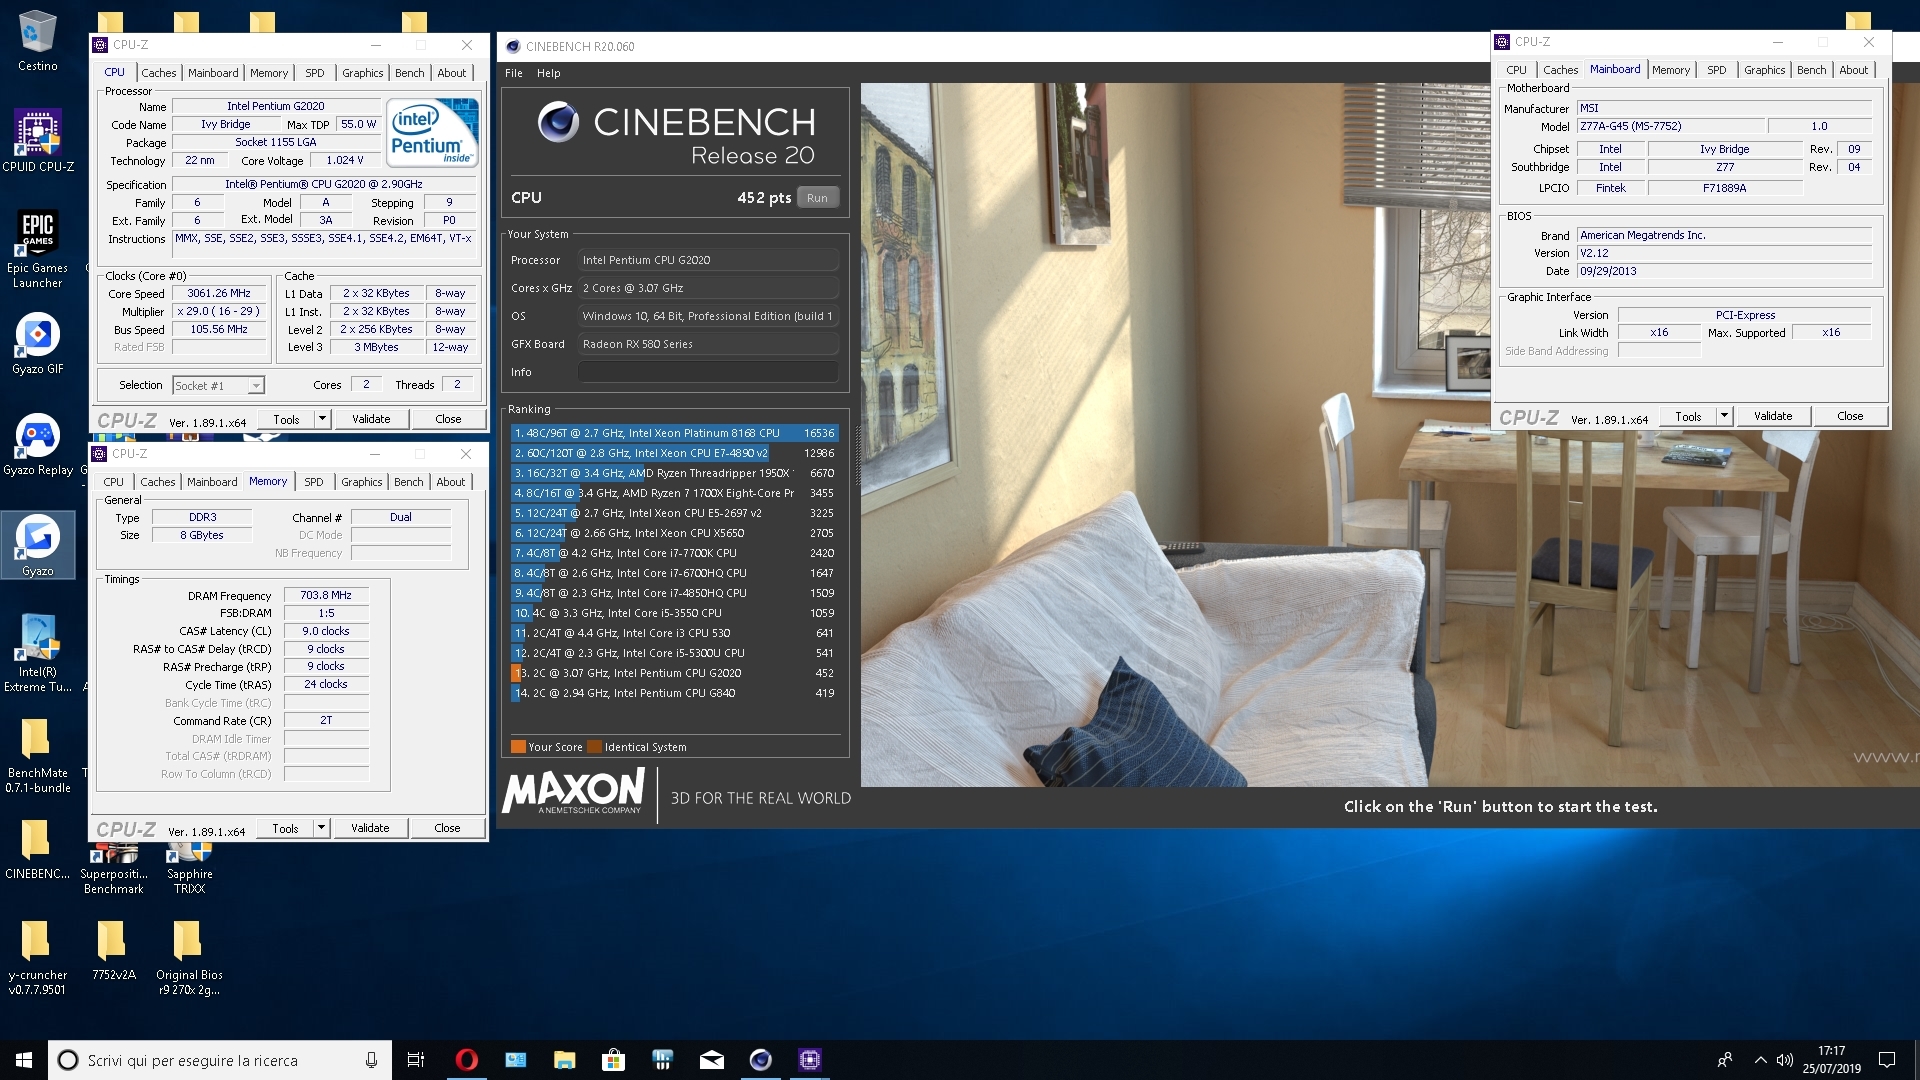Run the Cinebench CPU test
1920x1080 pixels.
click(x=817, y=198)
